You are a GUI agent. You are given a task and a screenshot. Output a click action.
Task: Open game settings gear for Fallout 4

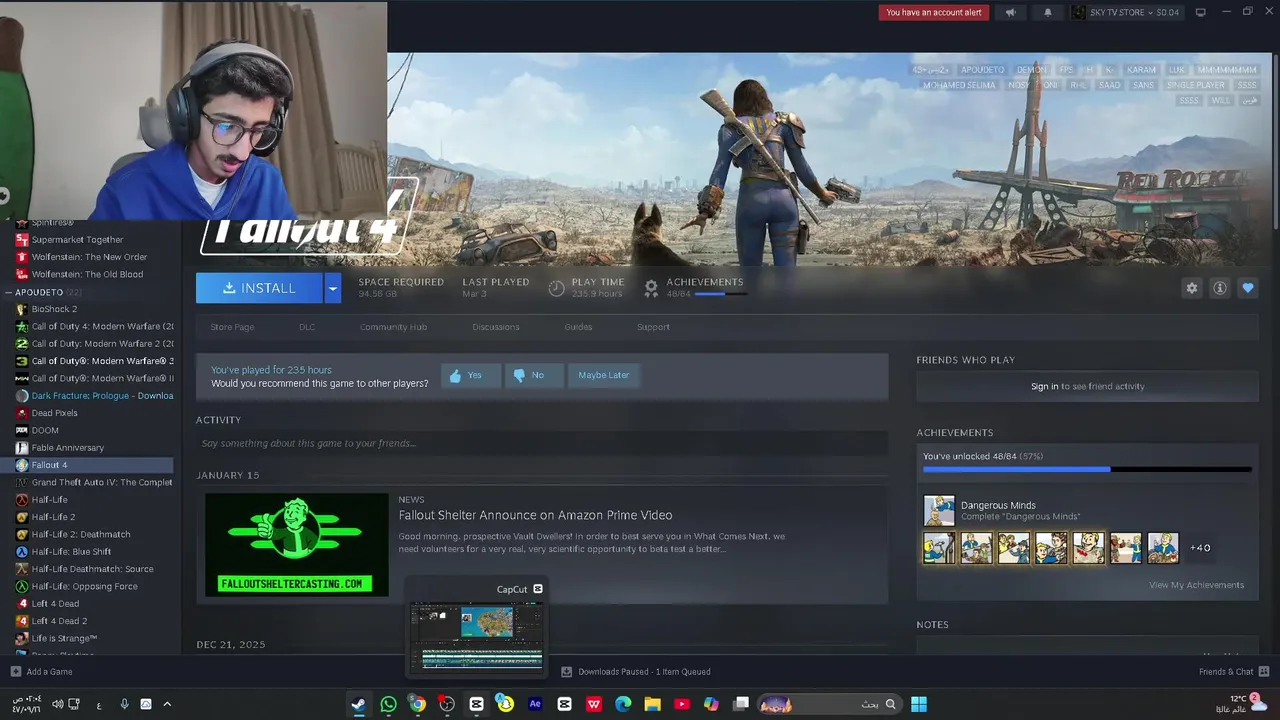click(1191, 288)
